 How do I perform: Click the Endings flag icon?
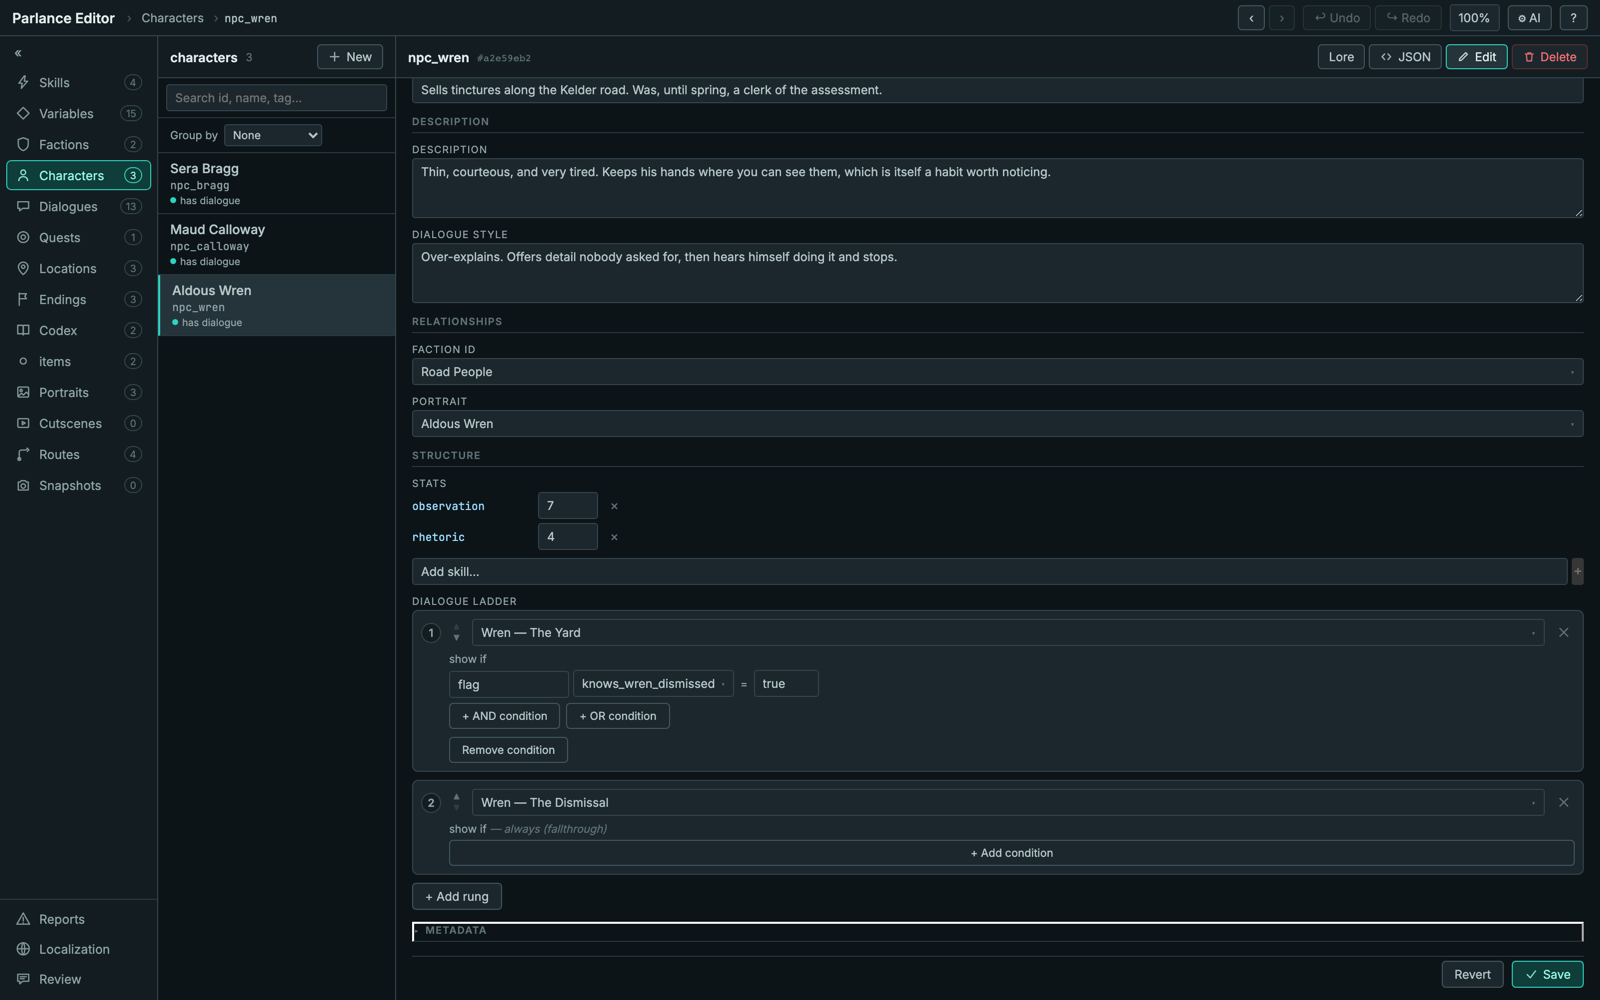pyautogui.click(x=23, y=300)
